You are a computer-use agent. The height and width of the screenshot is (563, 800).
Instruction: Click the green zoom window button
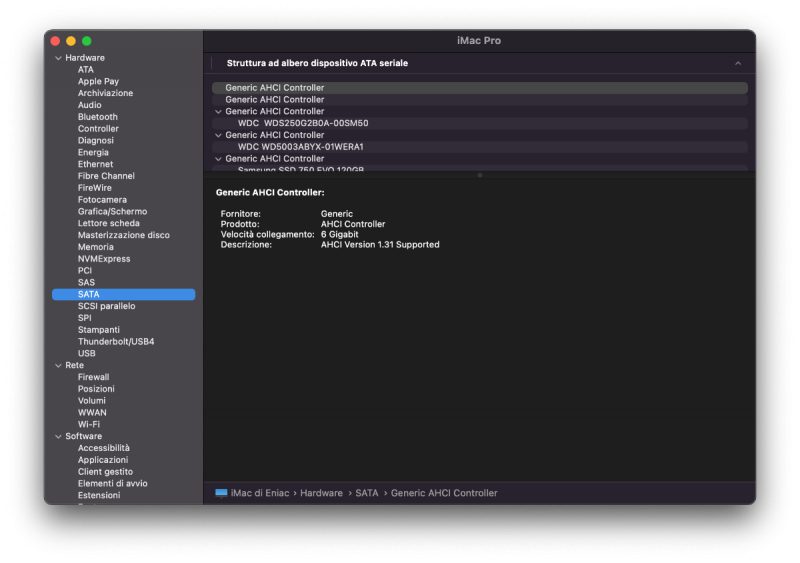point(87,41)
